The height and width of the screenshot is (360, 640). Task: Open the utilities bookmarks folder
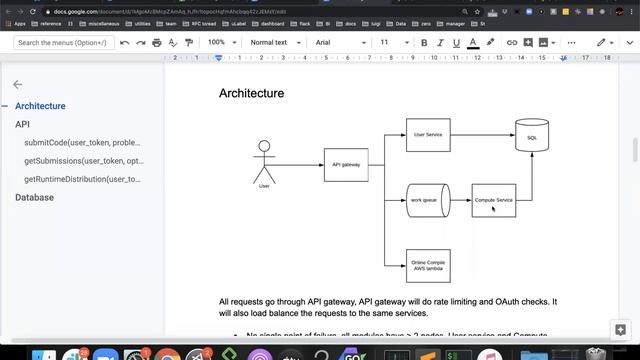138,24
